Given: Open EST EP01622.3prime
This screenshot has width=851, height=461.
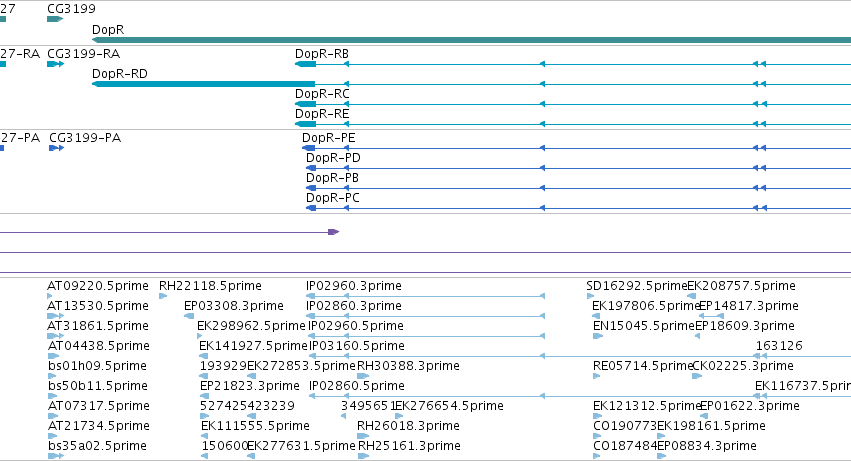Looking at the screenshot, I should click(x=750, y=406).
